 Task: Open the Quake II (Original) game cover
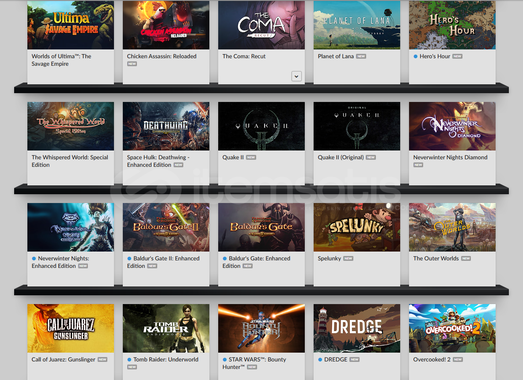[357, 126]
